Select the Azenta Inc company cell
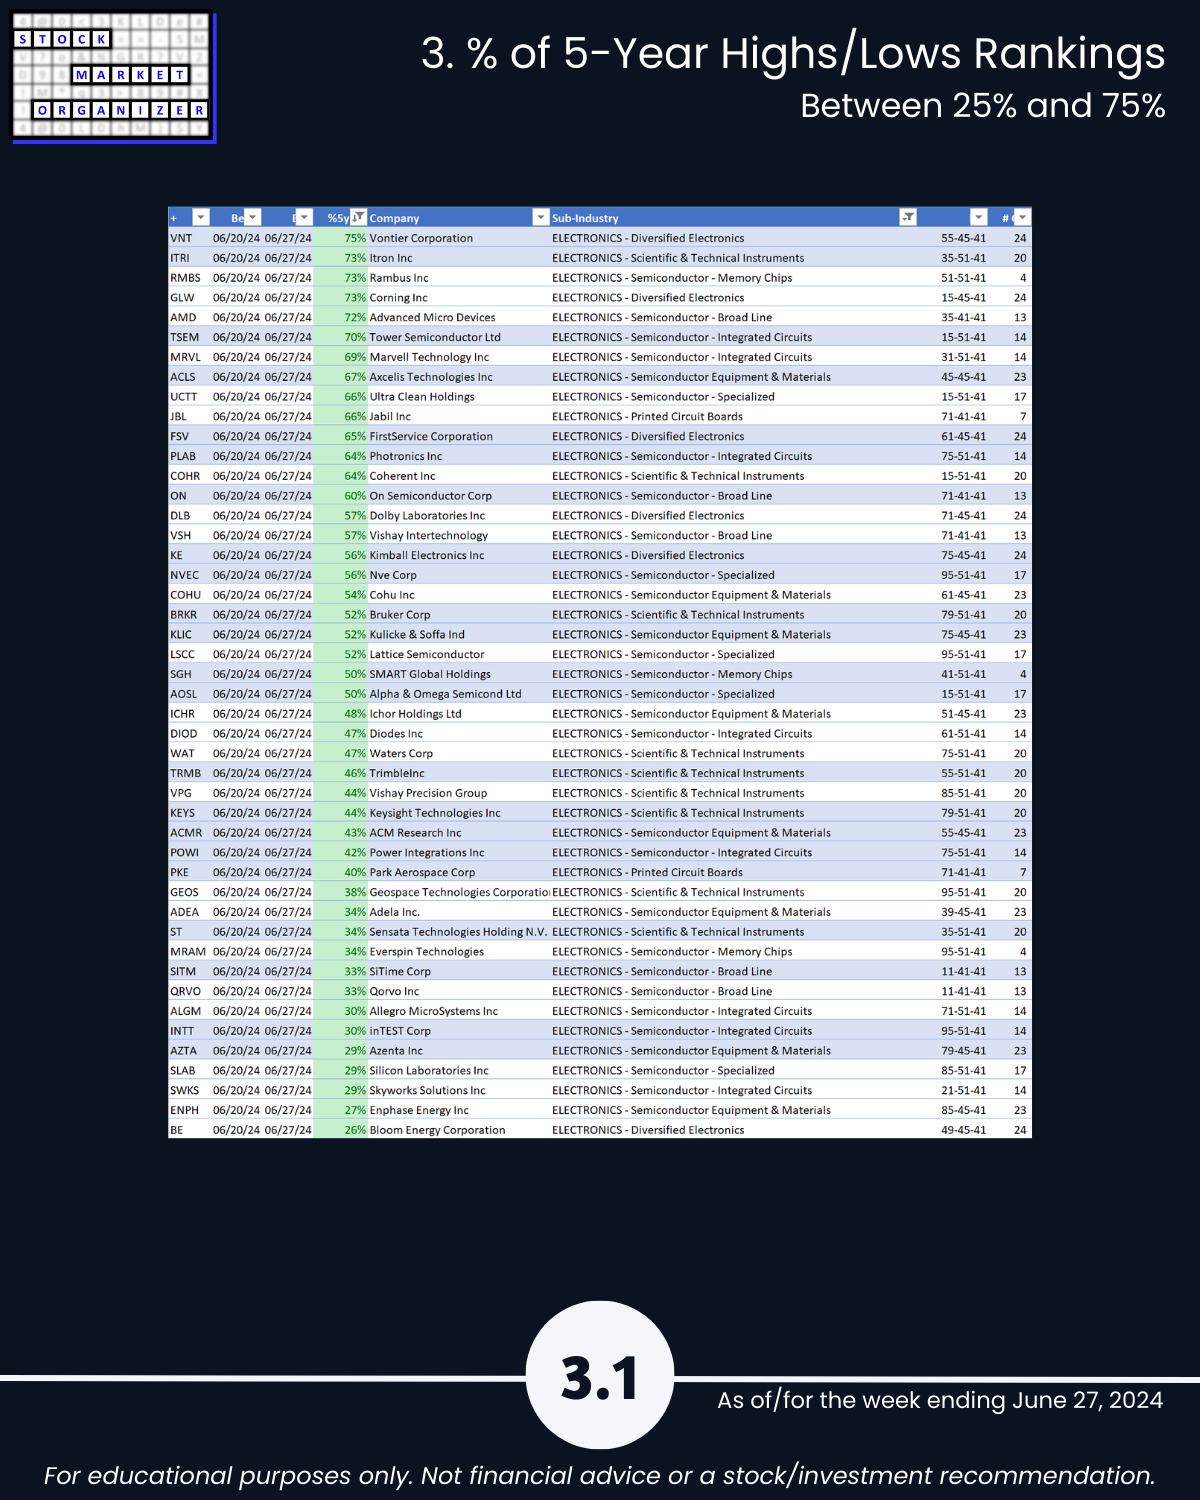The width and height of the screenshot is (1200, 1500). click(x=396, y=1050)
